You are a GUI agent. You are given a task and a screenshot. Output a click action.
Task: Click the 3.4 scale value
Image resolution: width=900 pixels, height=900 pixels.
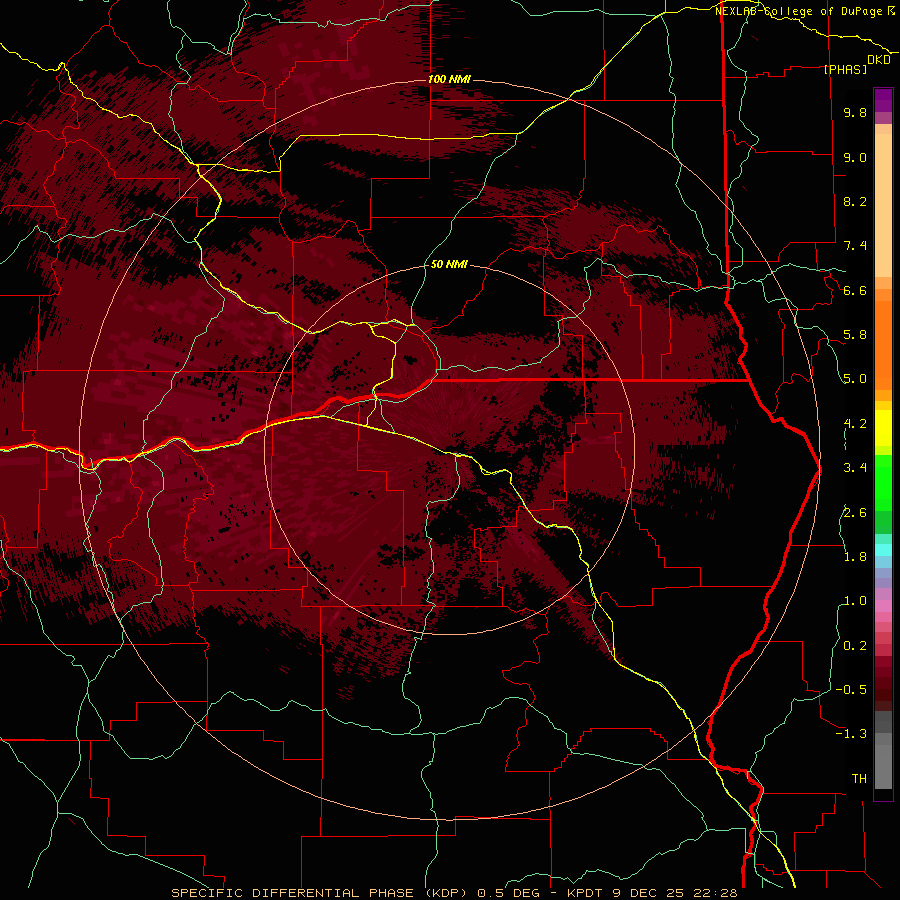point(855,468)
